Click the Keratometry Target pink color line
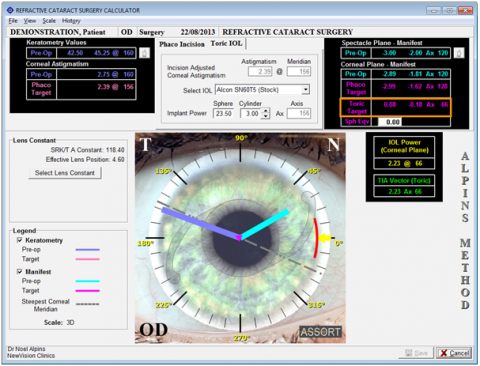Screen dimensions: 480x366 click(x=88, y=259)
